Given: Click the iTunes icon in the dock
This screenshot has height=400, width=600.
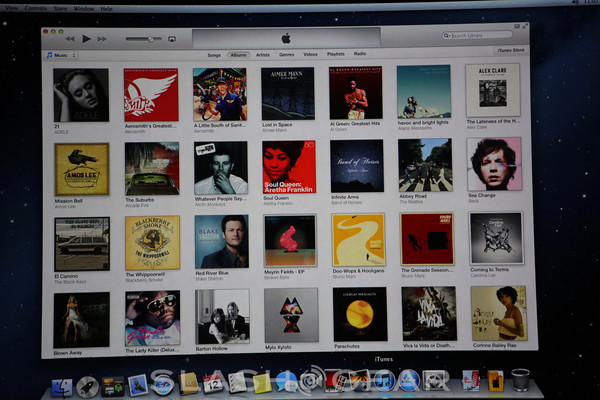Looking at the screenshot, I should coord(384,380).
